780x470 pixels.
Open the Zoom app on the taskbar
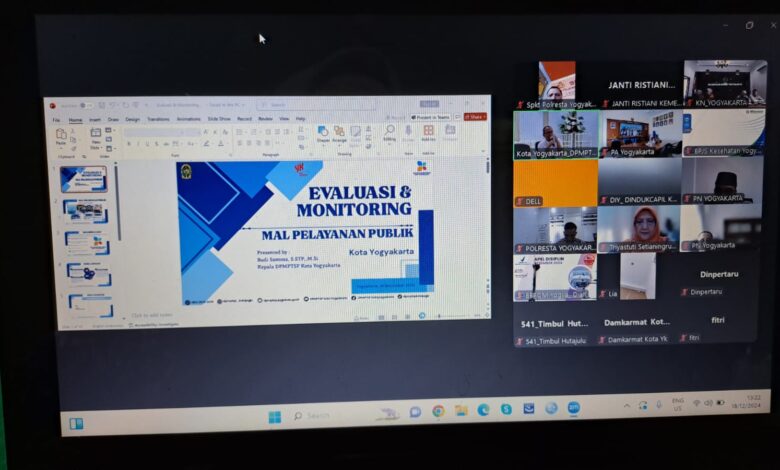(x=574, y=408)
